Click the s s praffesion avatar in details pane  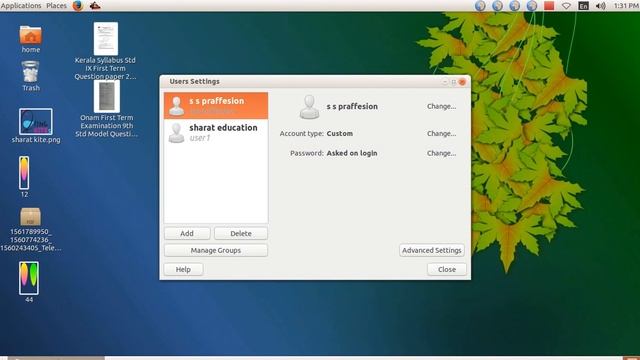(309, 107)
